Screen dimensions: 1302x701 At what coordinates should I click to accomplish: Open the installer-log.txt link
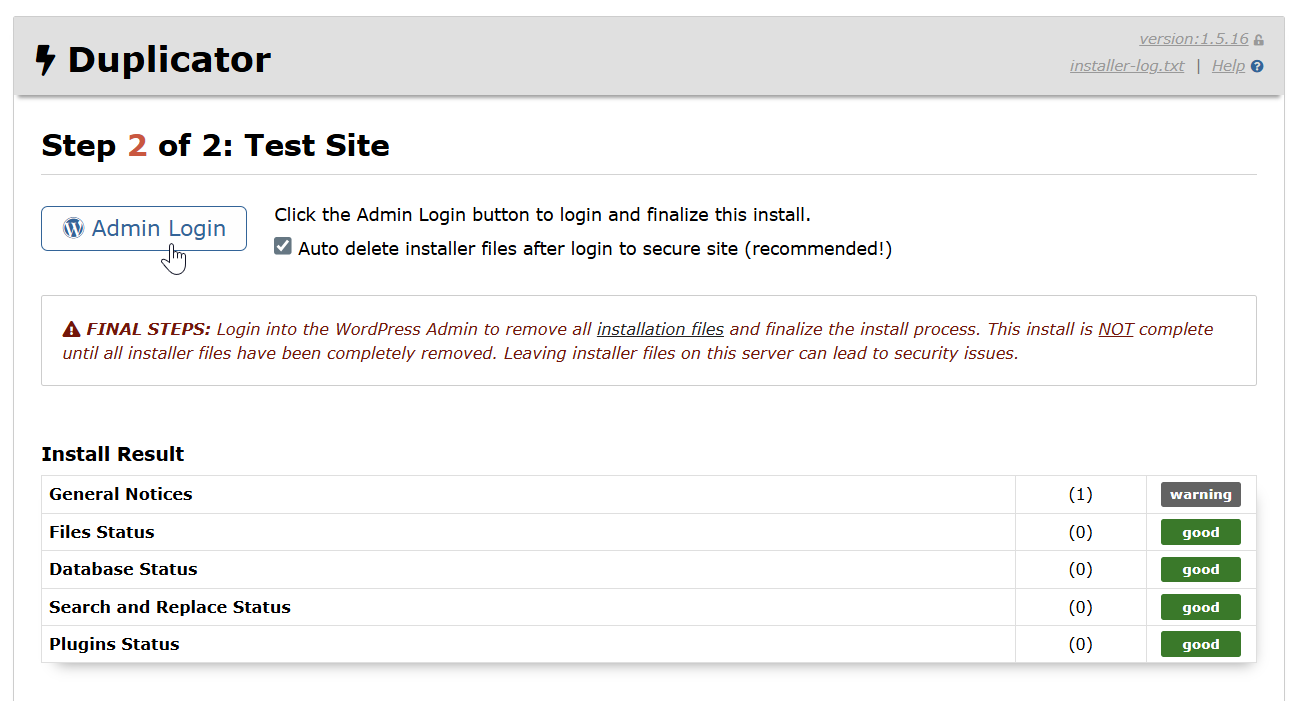click(x=1127, y=66)
